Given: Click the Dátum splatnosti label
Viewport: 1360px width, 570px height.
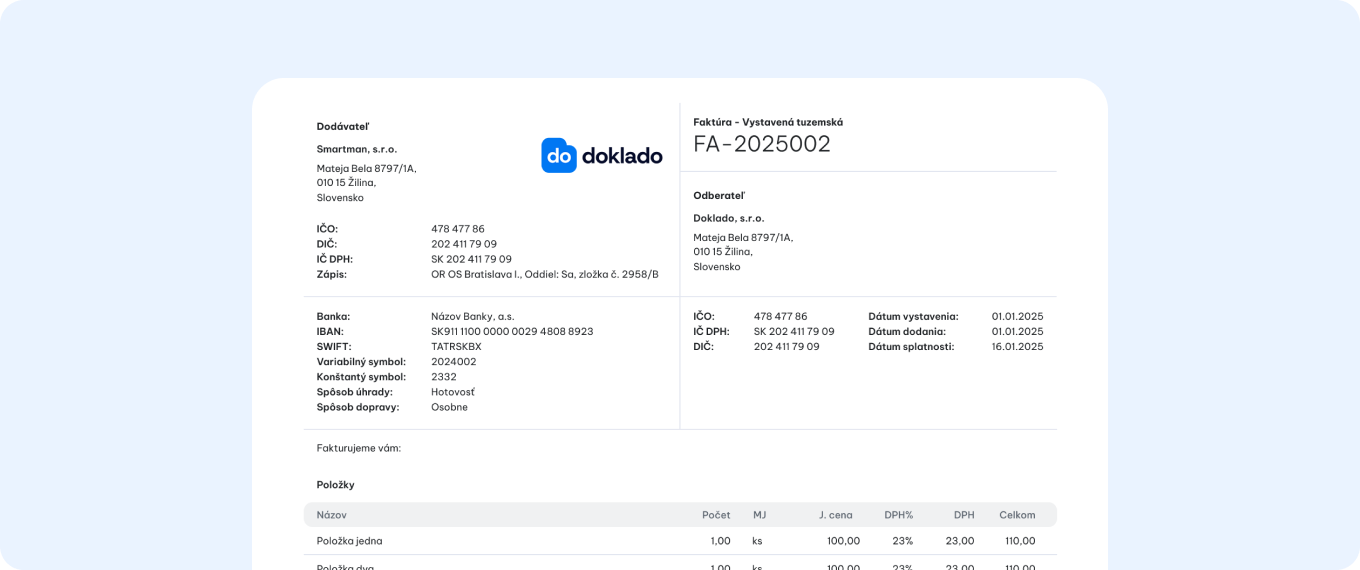Looking at the screenshot, I should point(911,346).
